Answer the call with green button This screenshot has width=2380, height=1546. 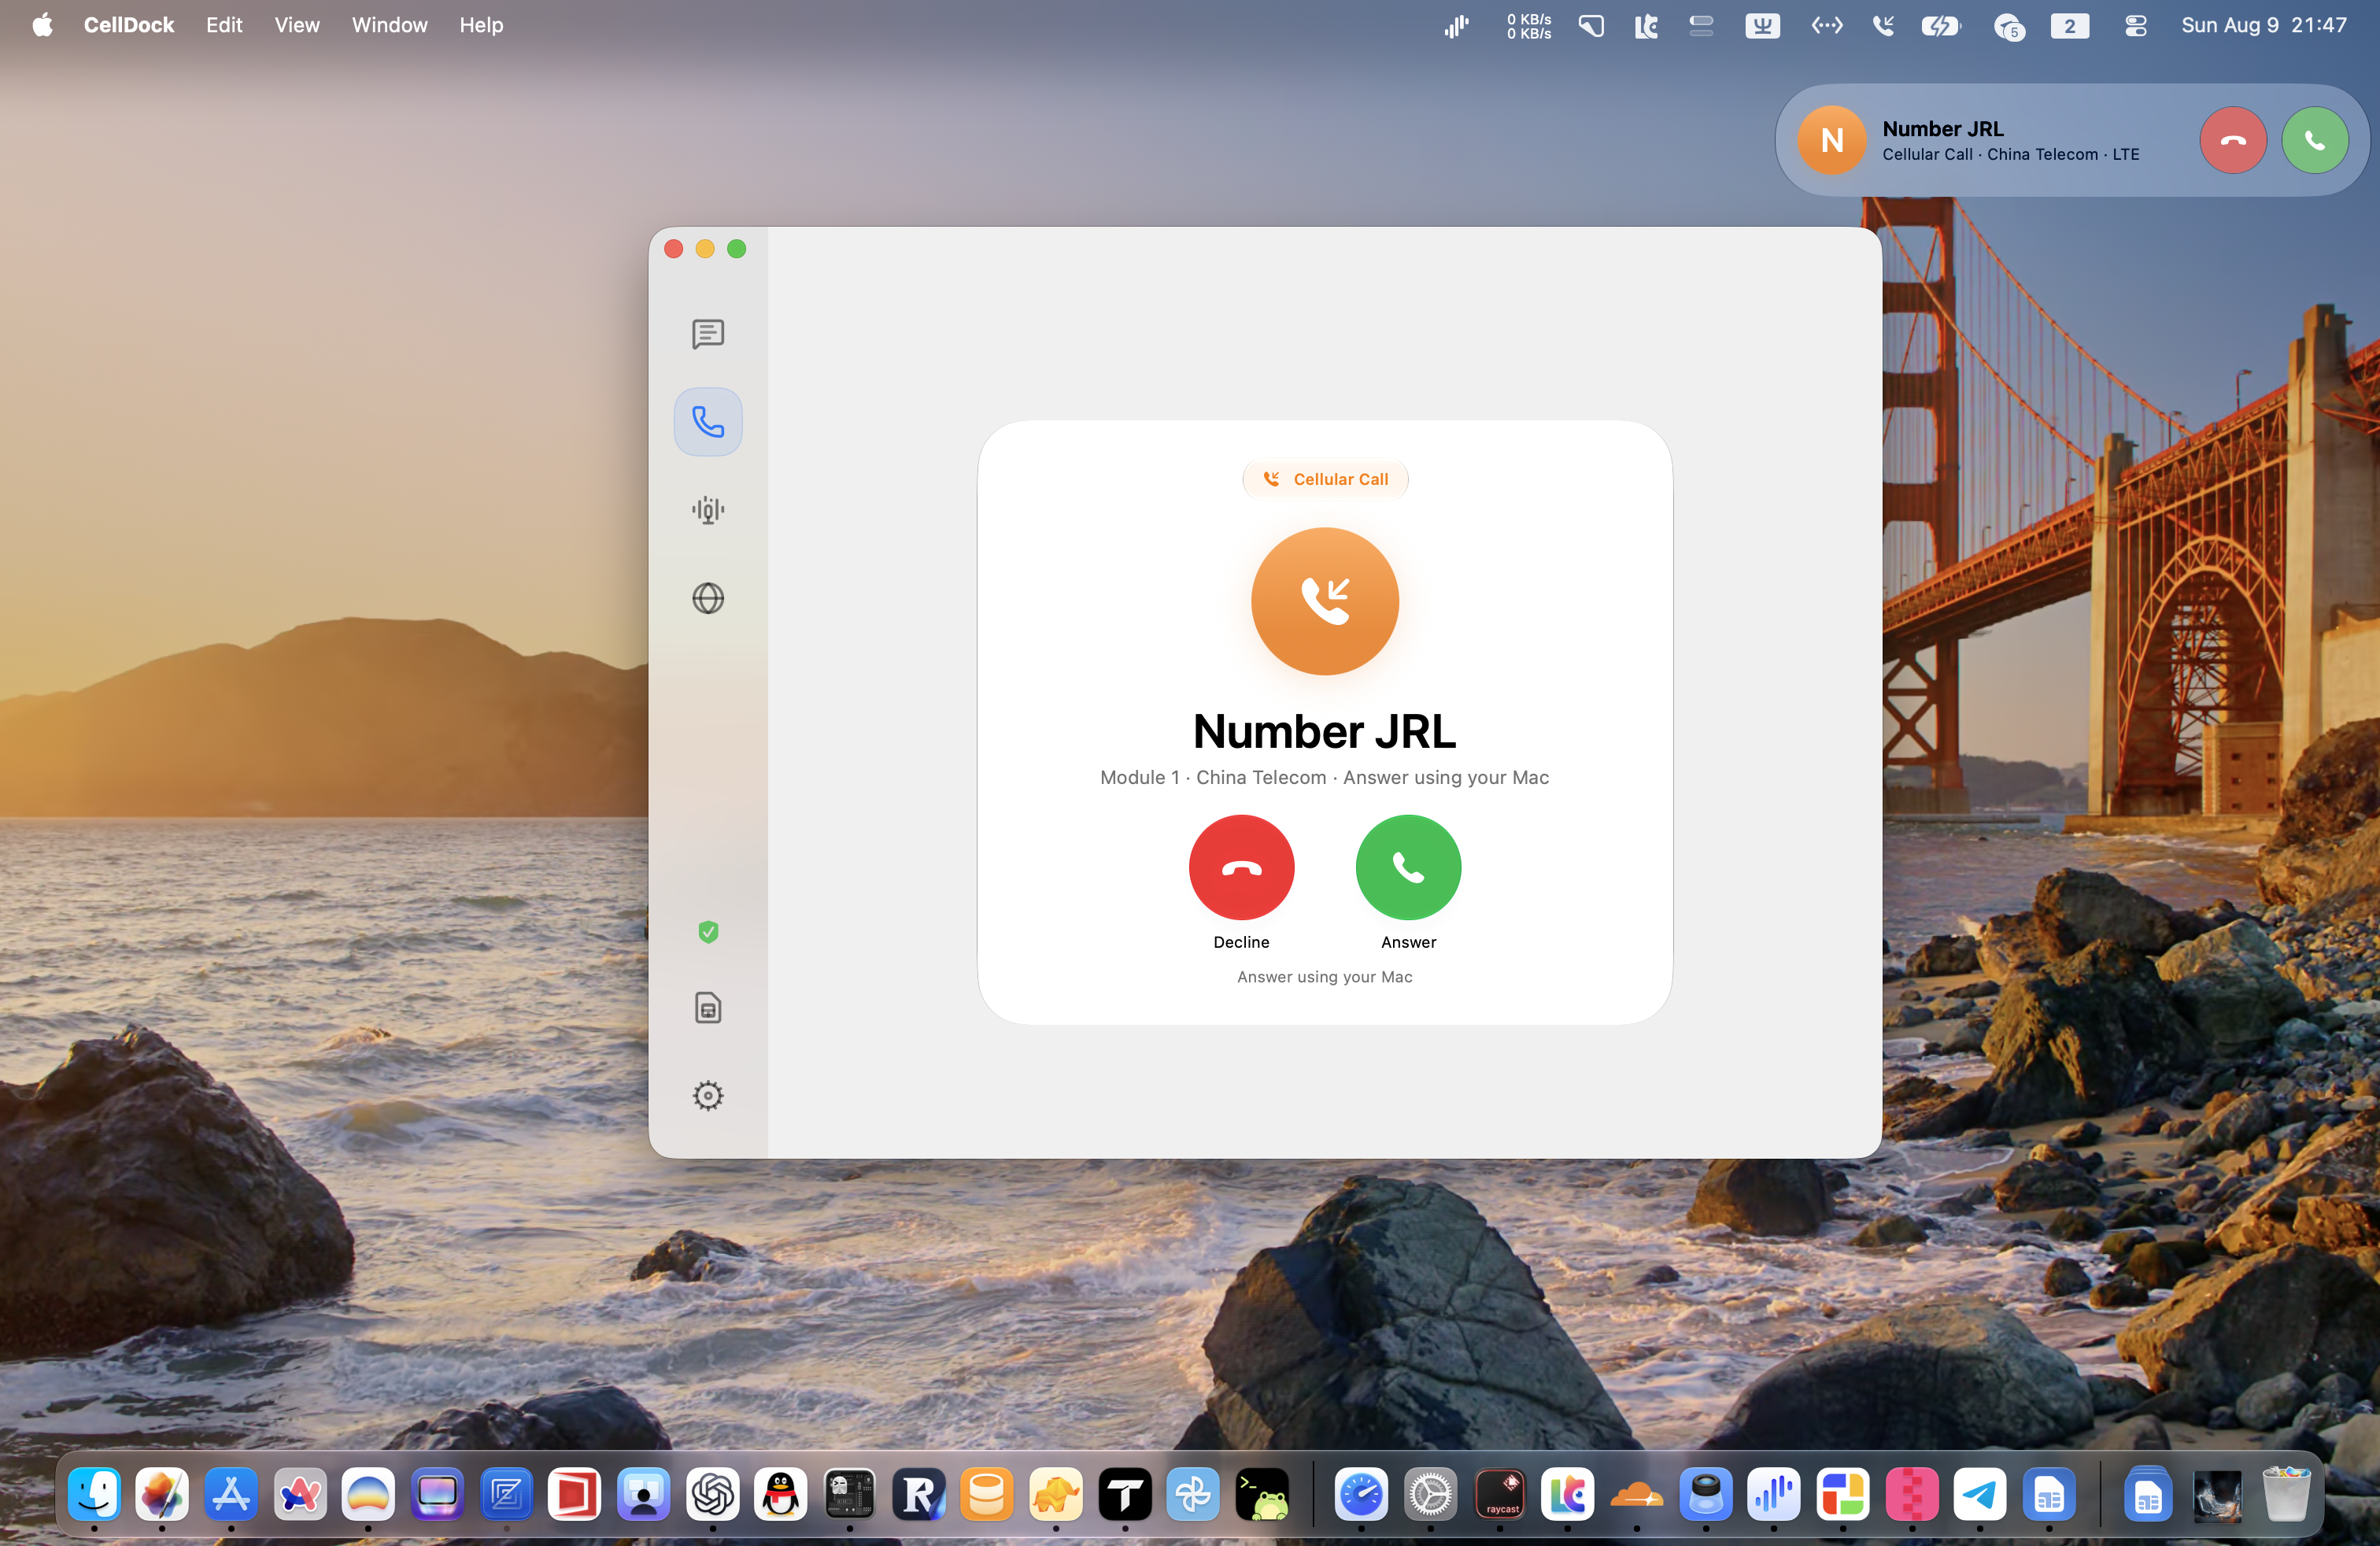[x=1408, y=867]
